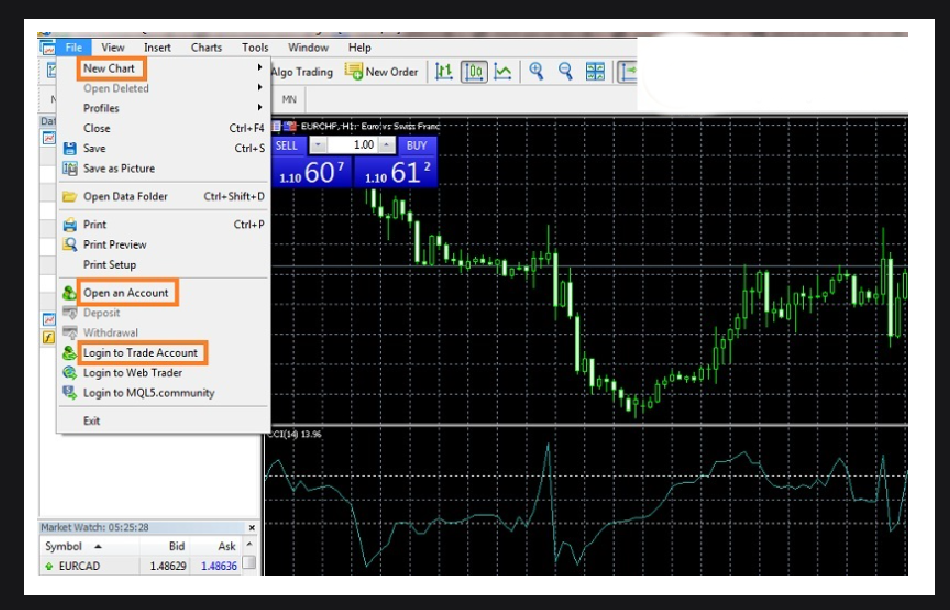Click the ask value 1.48636
This screenshot has width=950, height=610.
click(219, 566)
